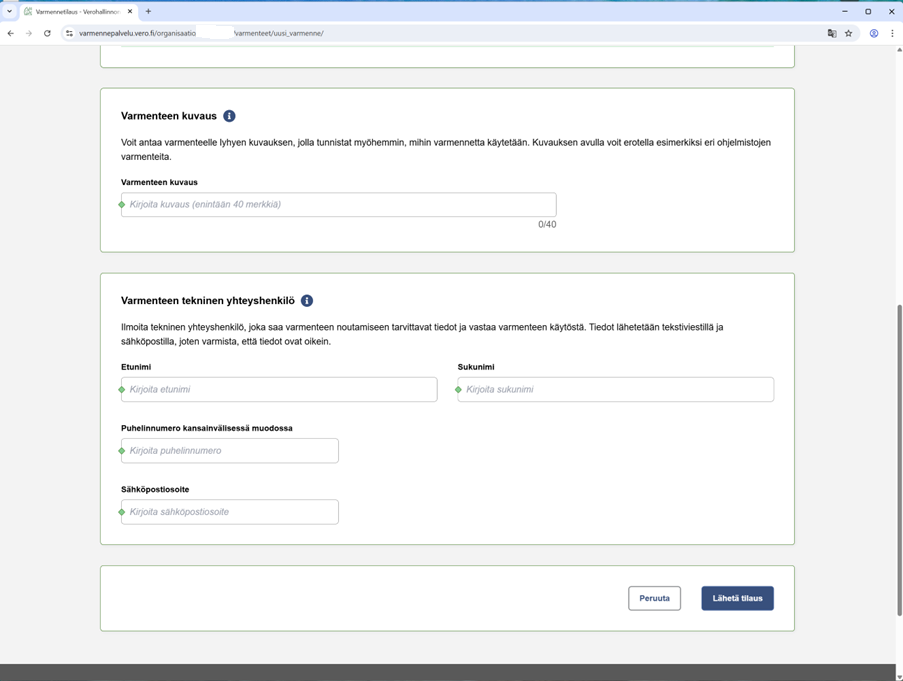Viewport: 903px width, 681px height.
Task: Close the Varmennetilaus tab
Action: 130,12
